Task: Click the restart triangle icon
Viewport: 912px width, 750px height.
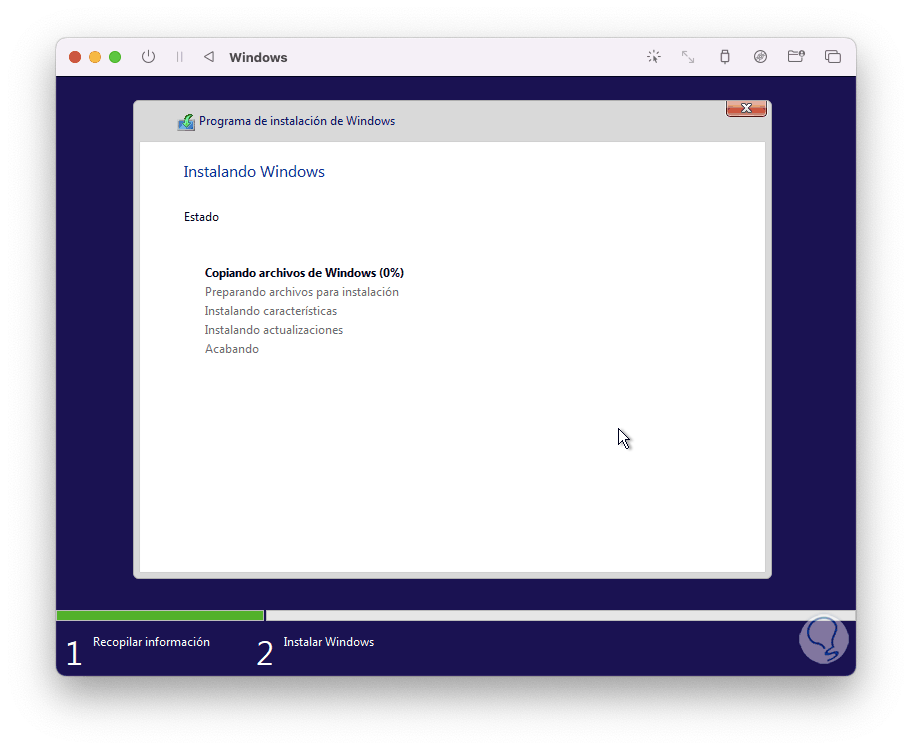Action: tap(209, 56)
